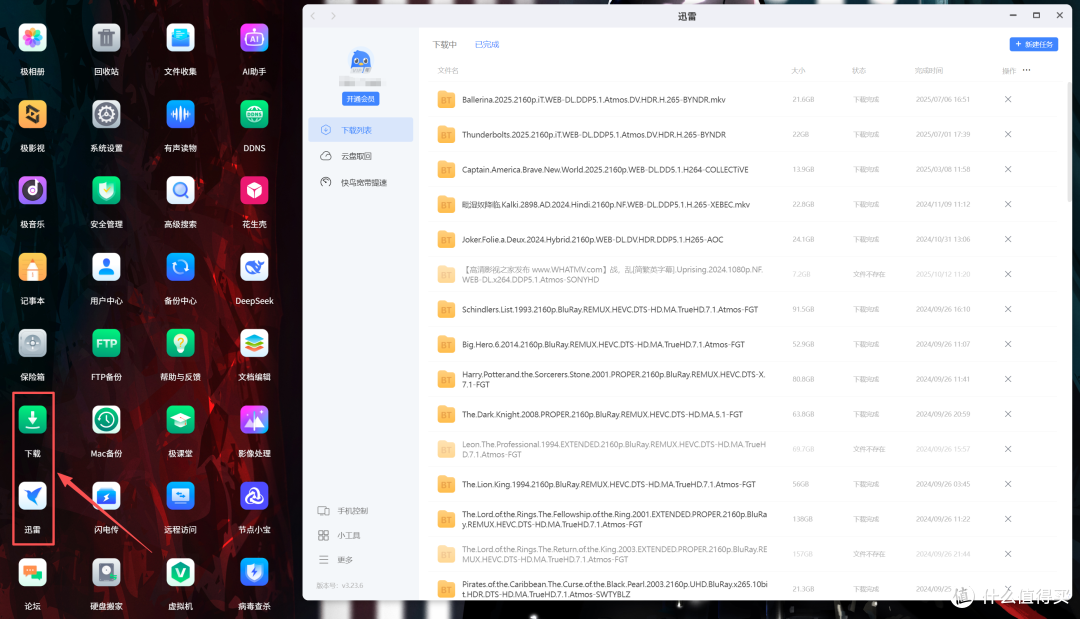Click the Xunlei bird avatar
The image size is (1080, 619).
(360, 62)
